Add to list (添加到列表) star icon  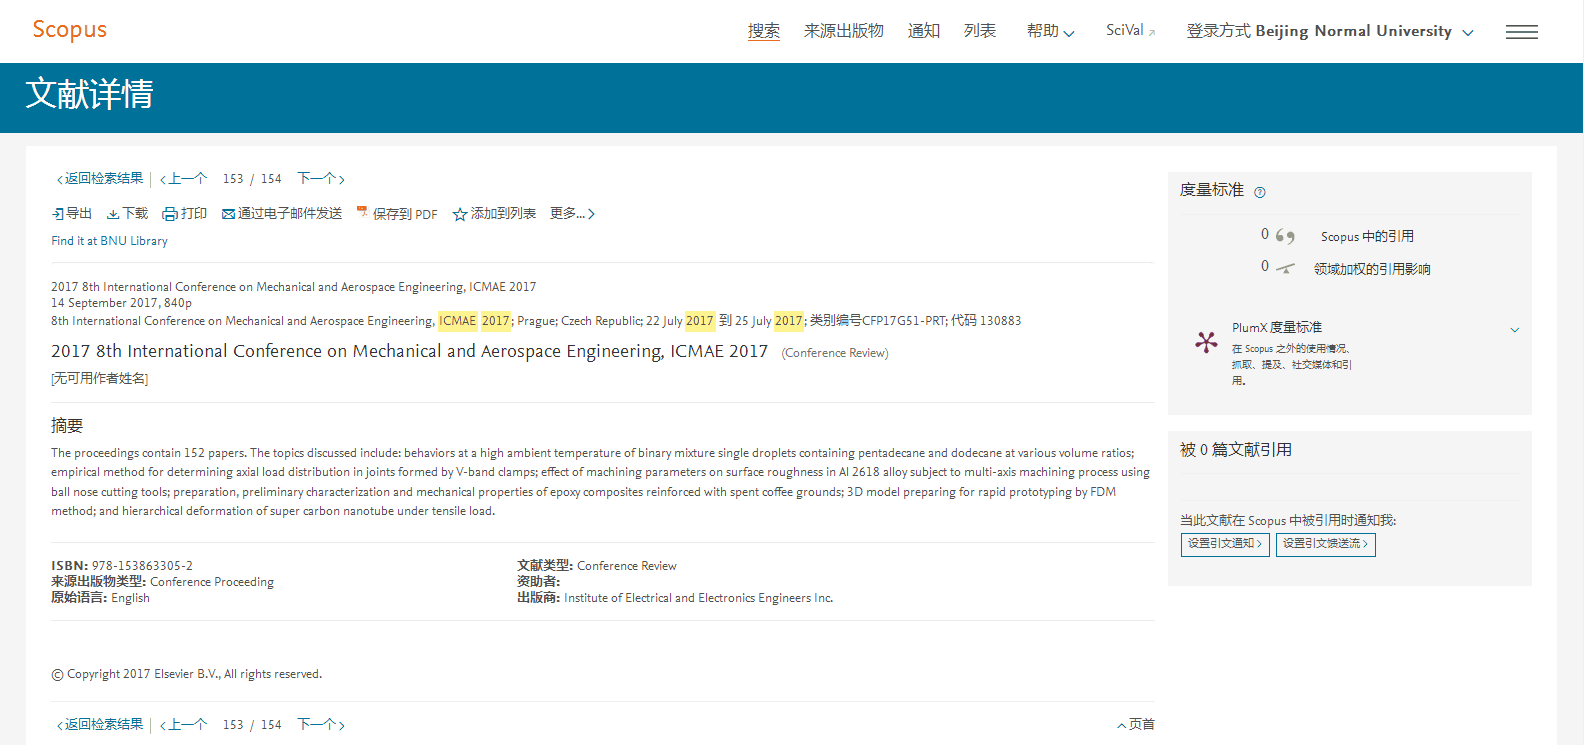coord(460,214)
